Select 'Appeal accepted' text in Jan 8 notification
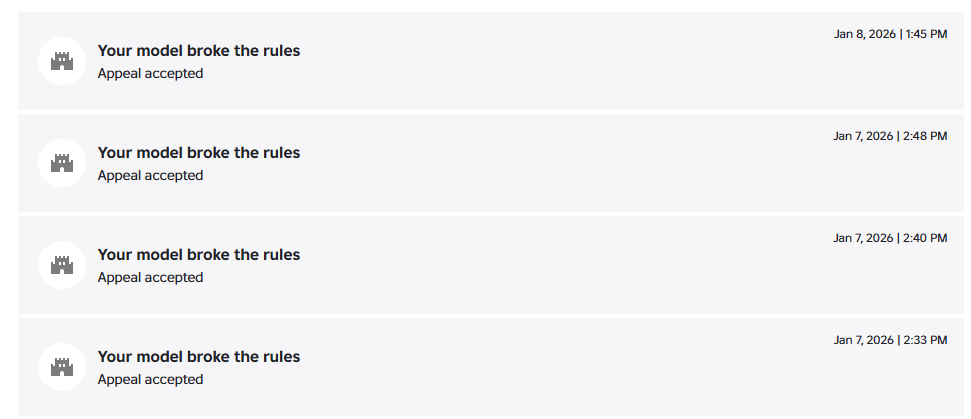This screenshot has width=971, height=419. tap(150, 74)
